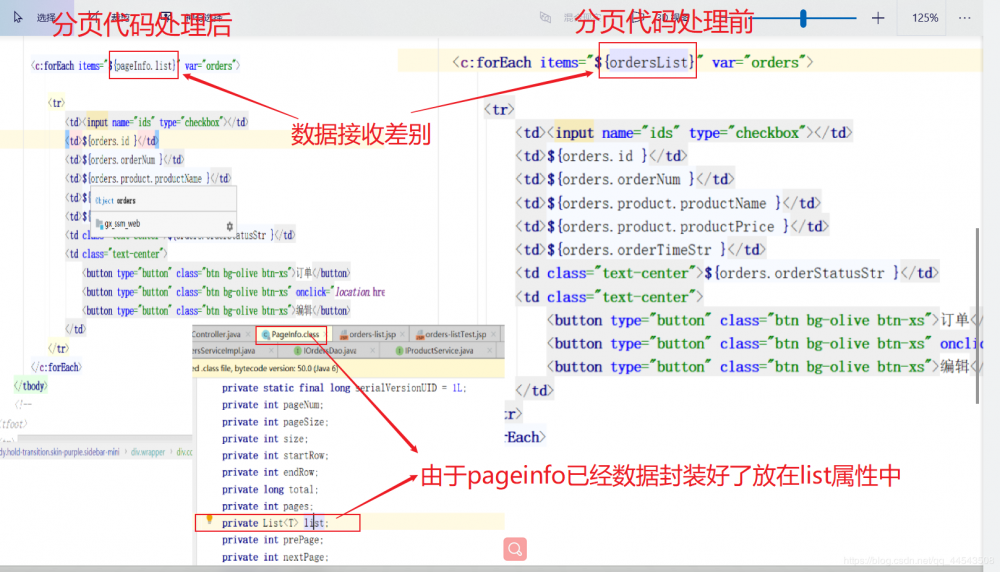The height and width of the screenshot is (572, 1000).
Task: Switch to the PageInfo.class tab
Action: click(295, 334)
